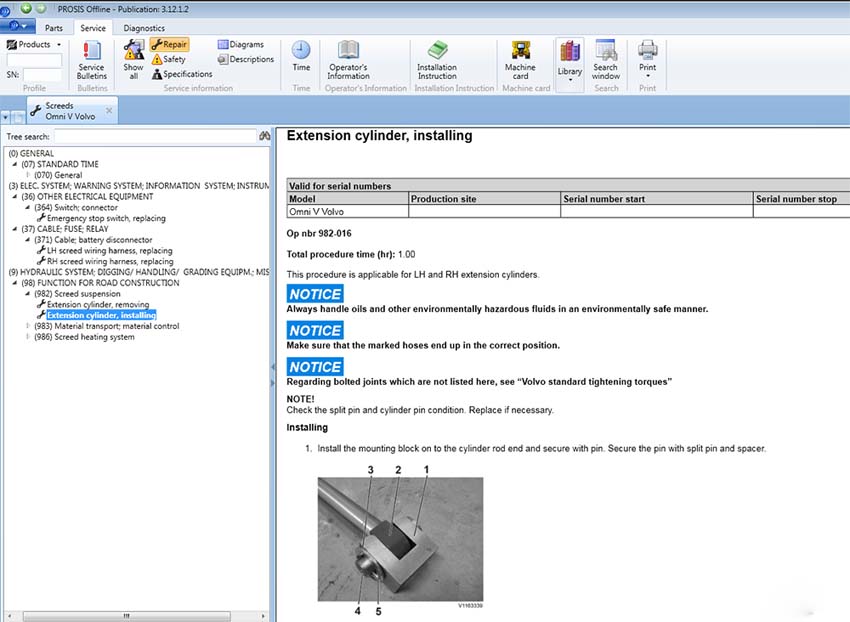Select (0) GENERAL tree node
Screen dimensions: 850x622
[x=31, y=153]
